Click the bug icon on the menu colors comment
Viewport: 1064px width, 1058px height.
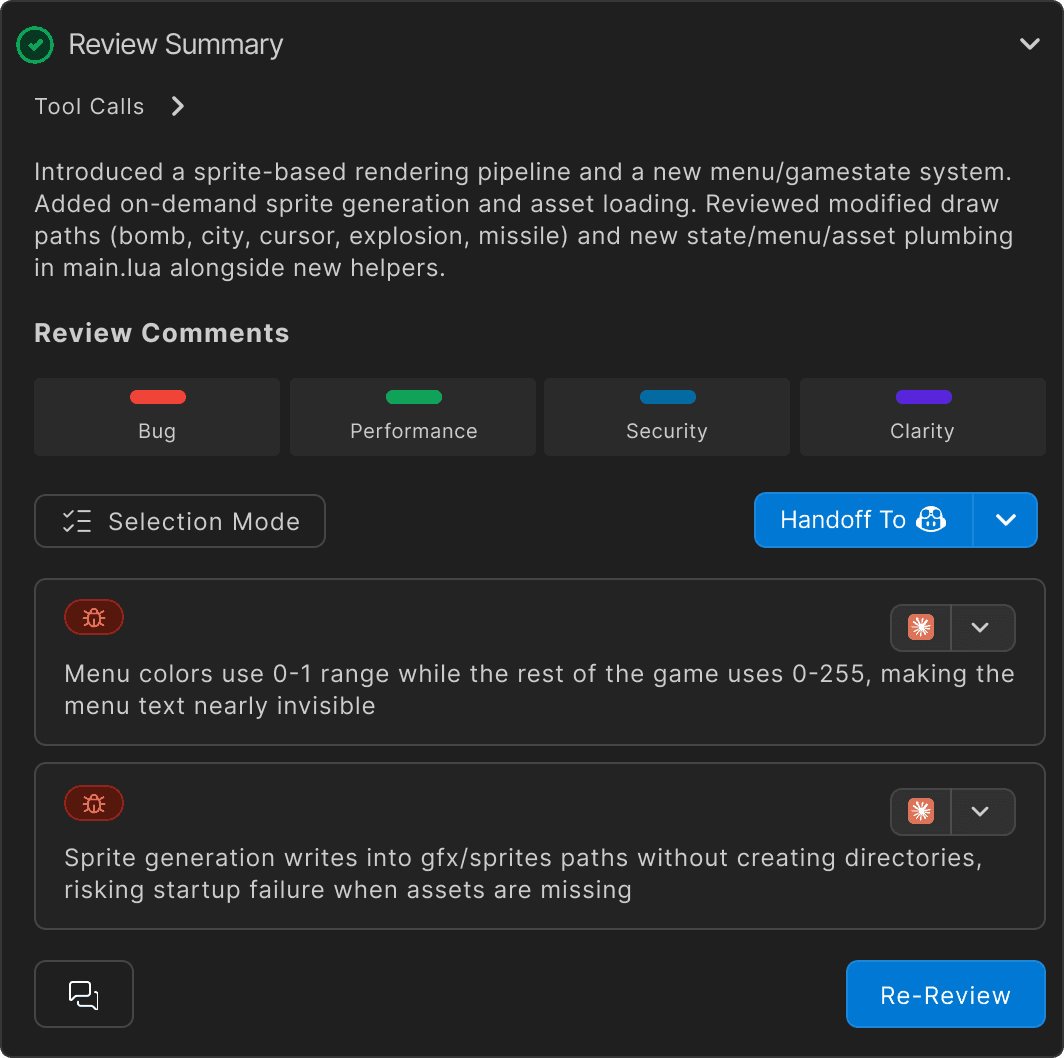pyautogui.click(x=94, y=618)
